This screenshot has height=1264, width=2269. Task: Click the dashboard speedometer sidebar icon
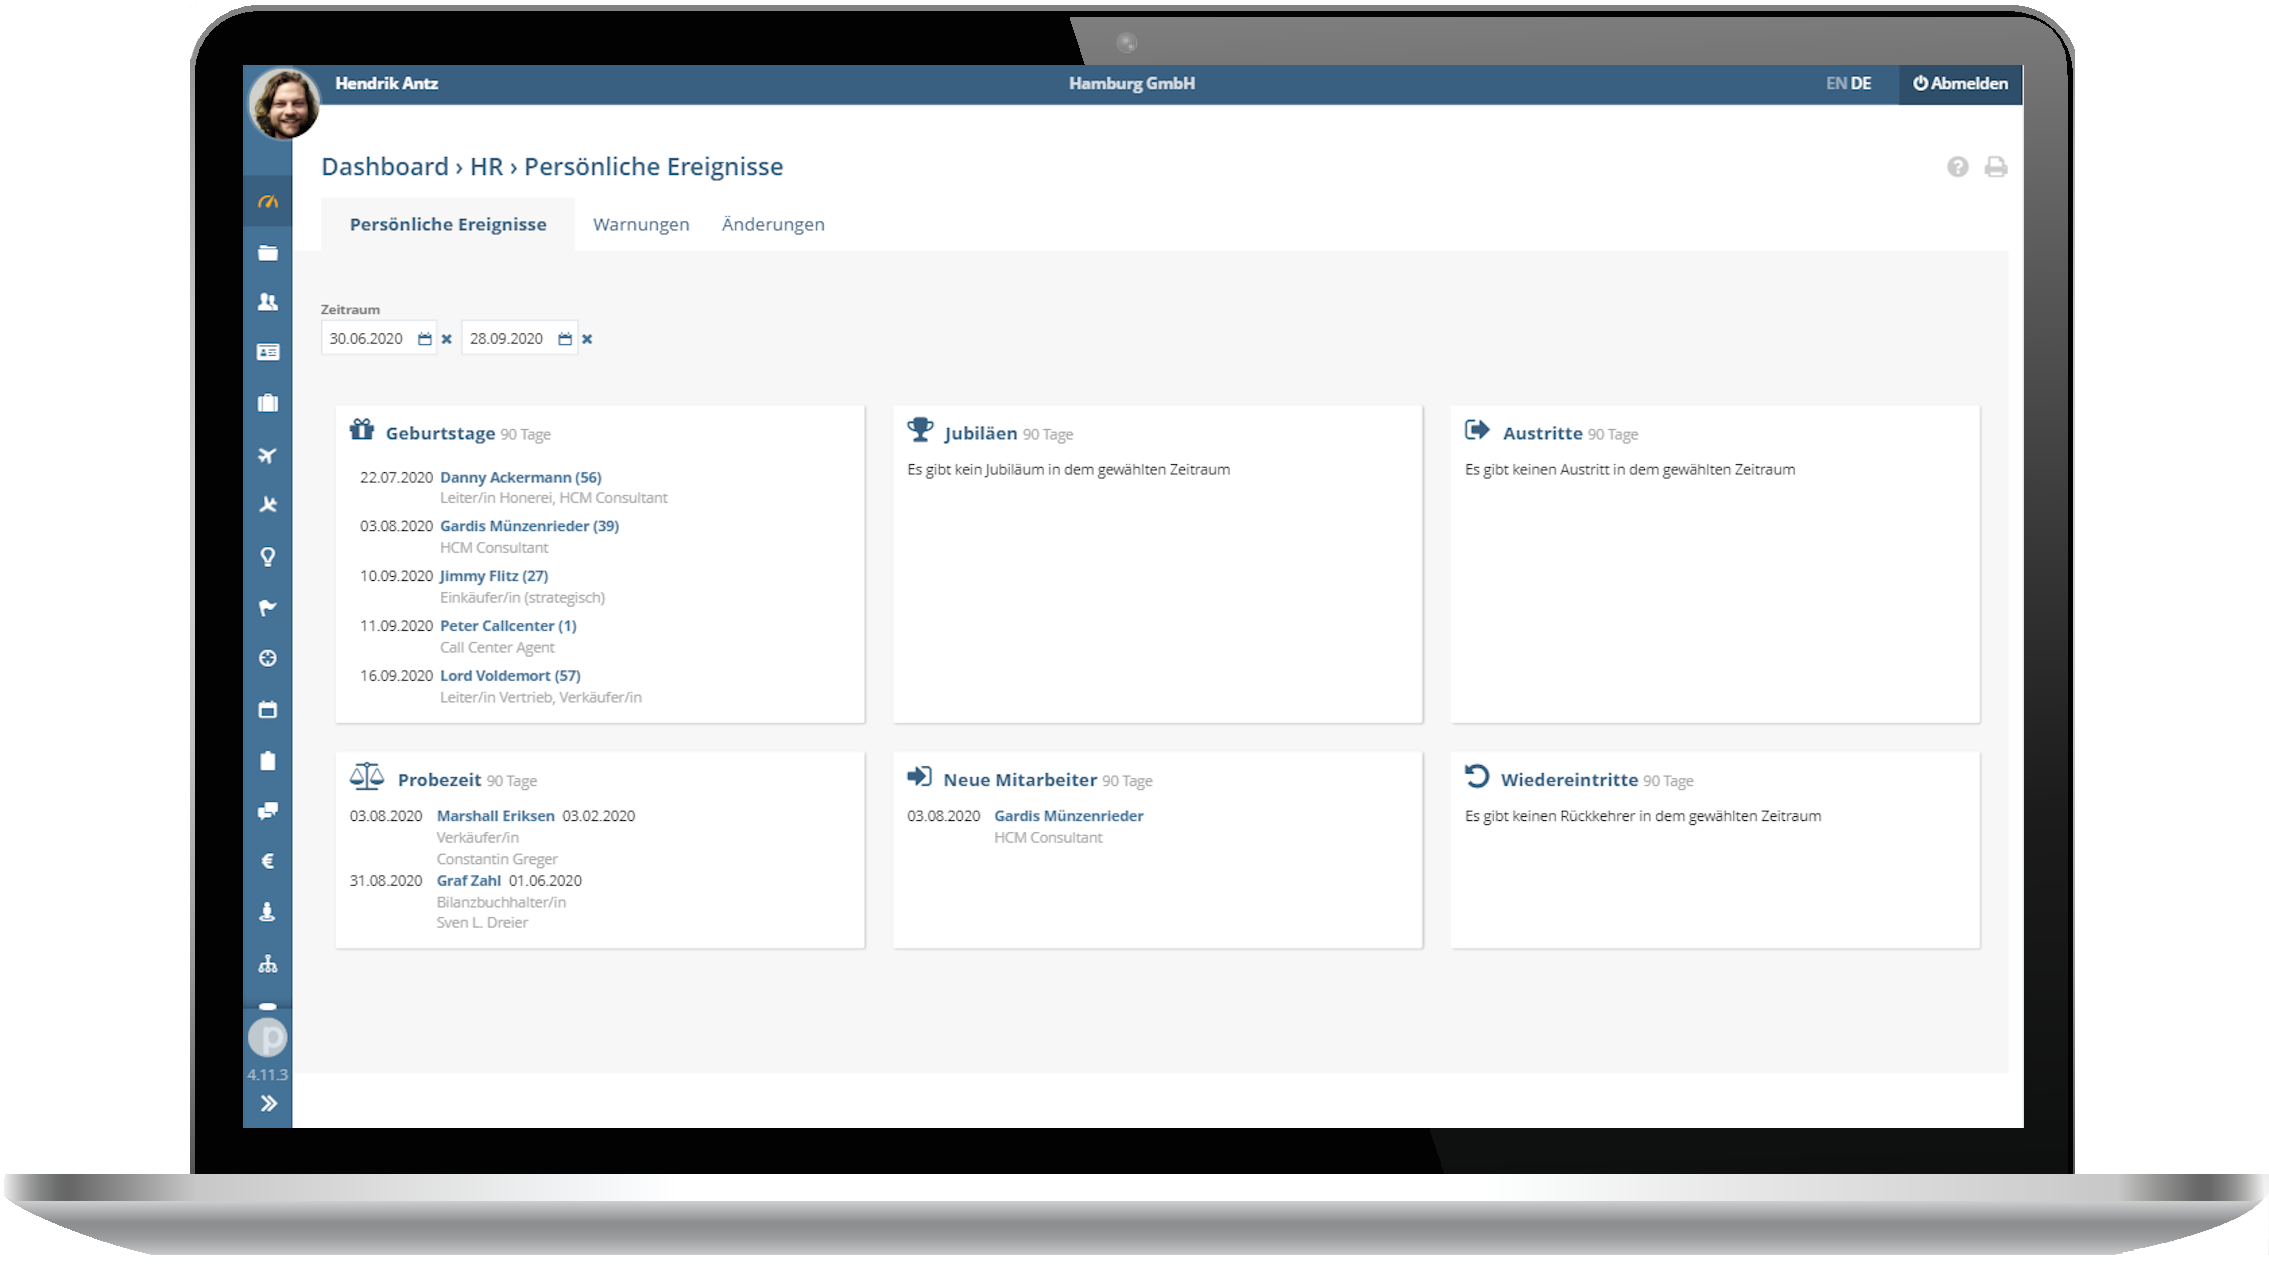pos(267,202)
